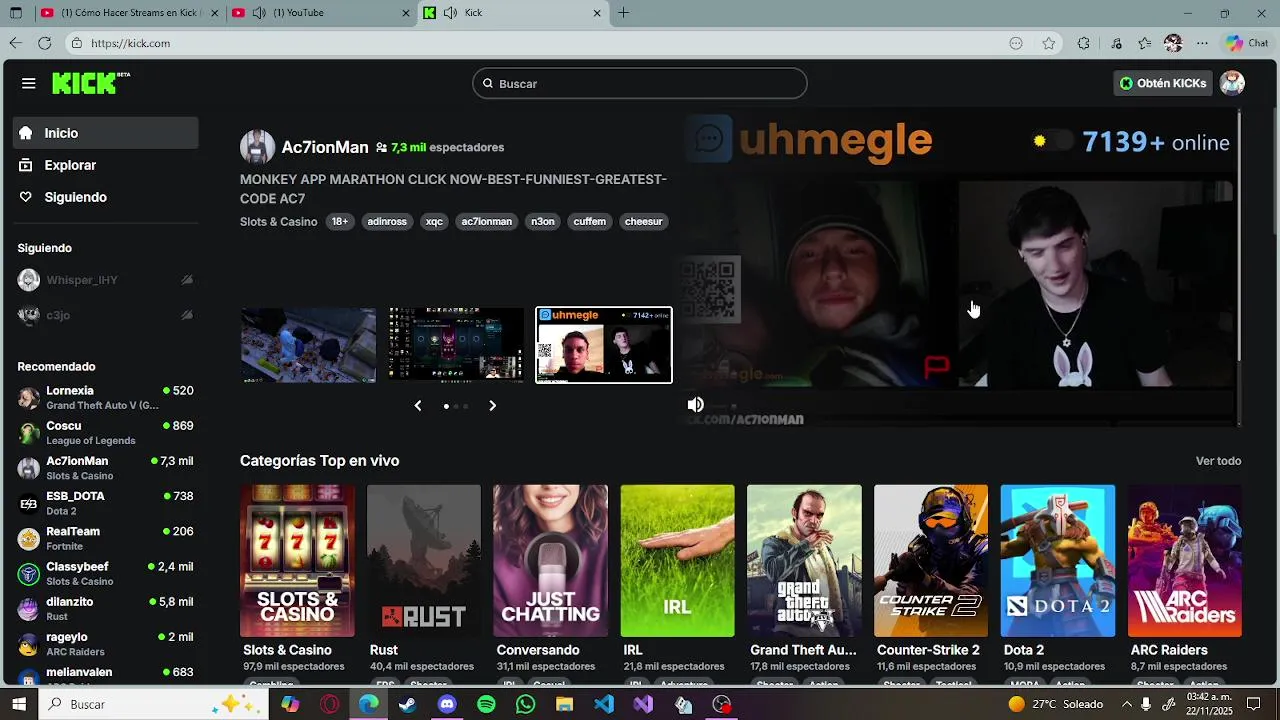The height and width of the screenshot is (720, 1280).
Task: Mute the YouTube tab audio icon
Action: (259, 13)
